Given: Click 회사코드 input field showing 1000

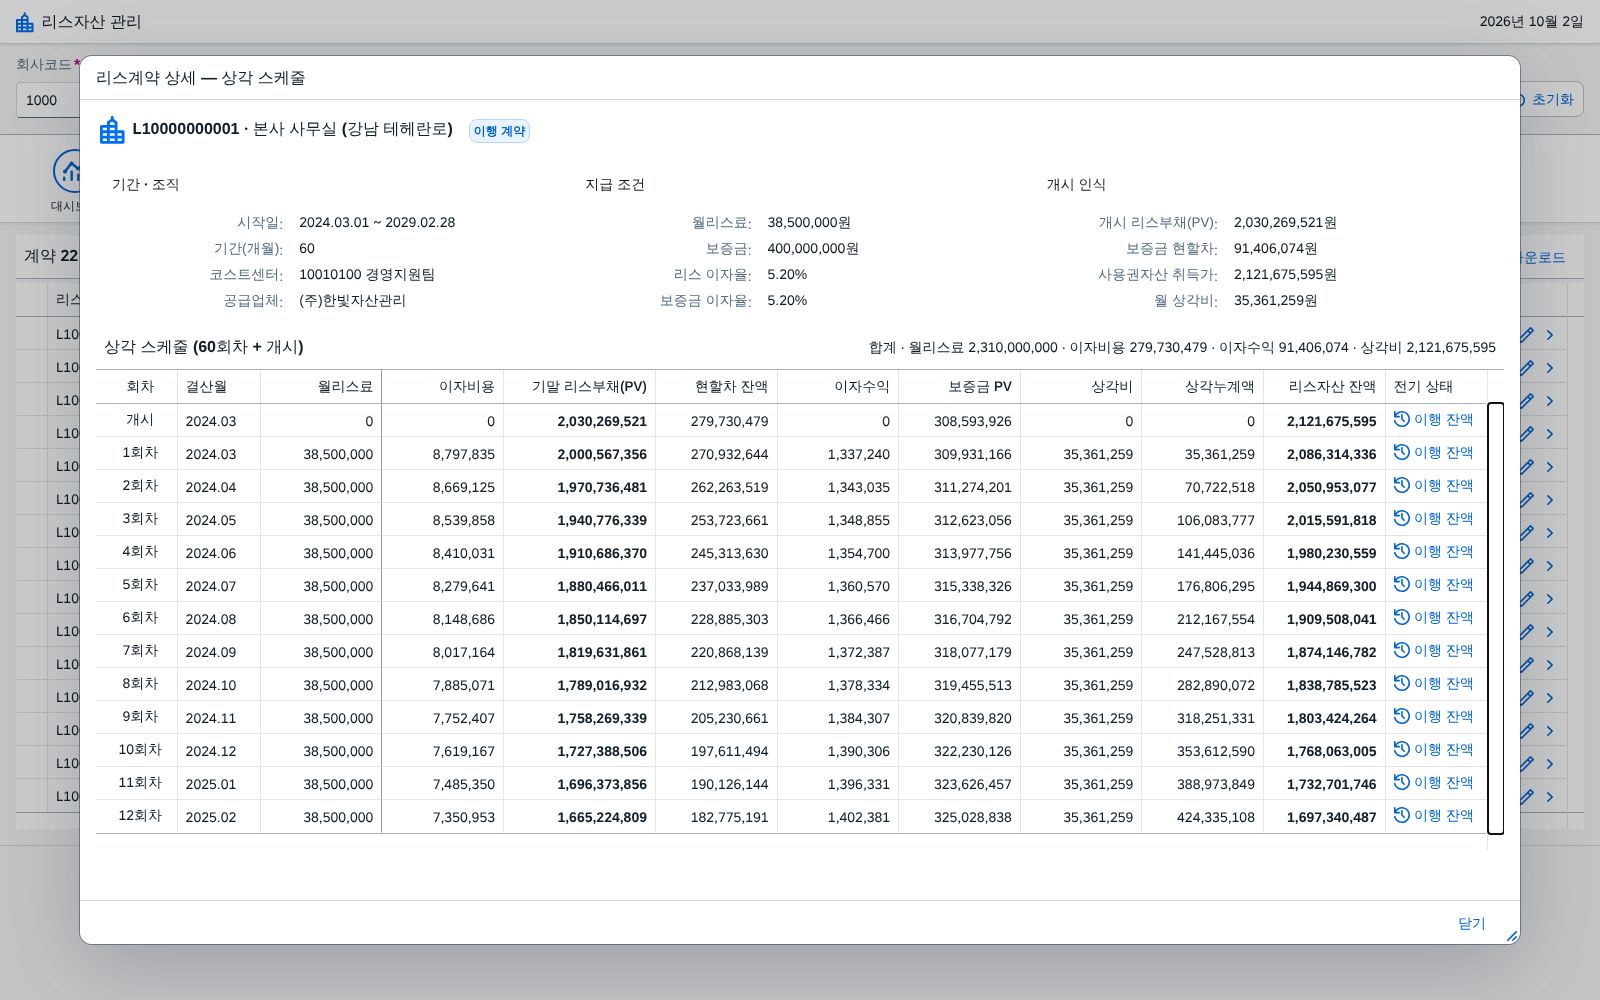Looking at the screenshot, I should (x=48, y=100).
